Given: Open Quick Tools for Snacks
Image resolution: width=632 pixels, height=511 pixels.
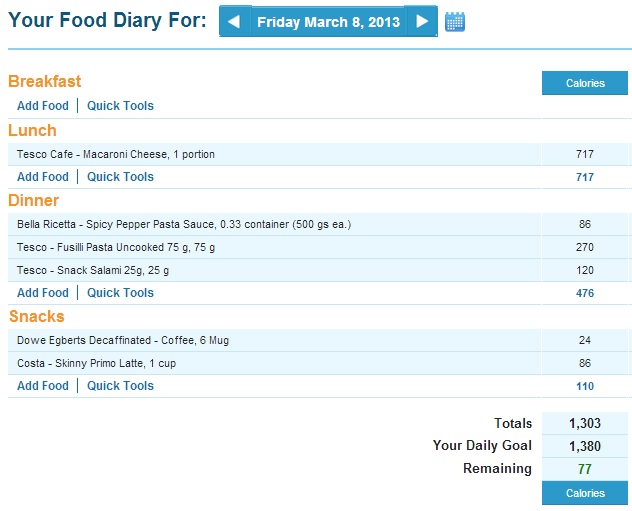Looking at the screenshot, I should [x=121, y=386].
